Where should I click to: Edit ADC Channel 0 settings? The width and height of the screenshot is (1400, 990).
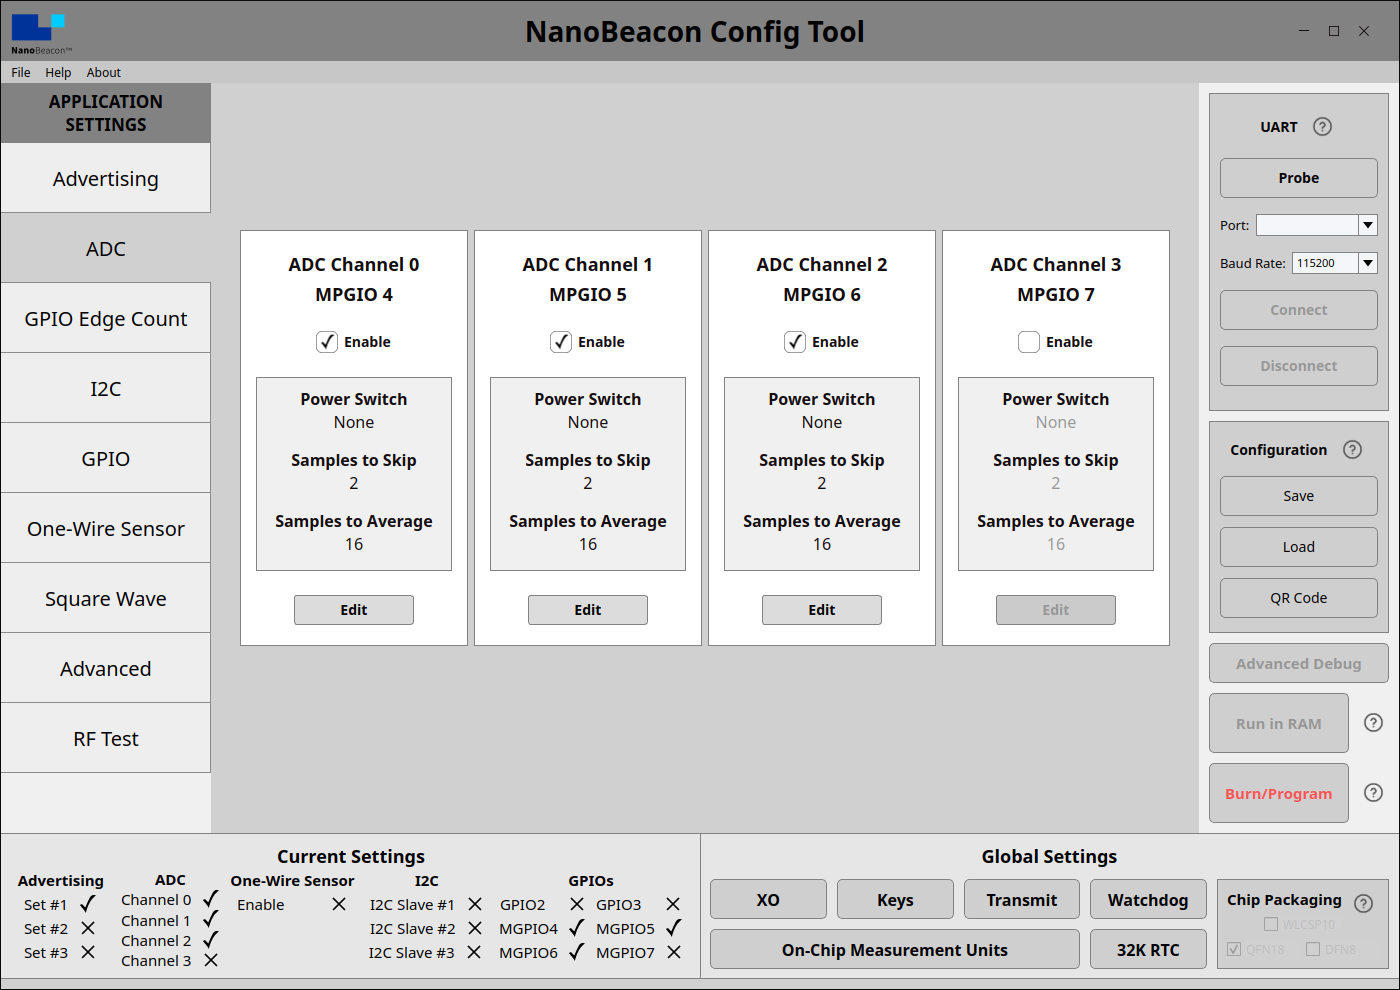coord(354,610)
